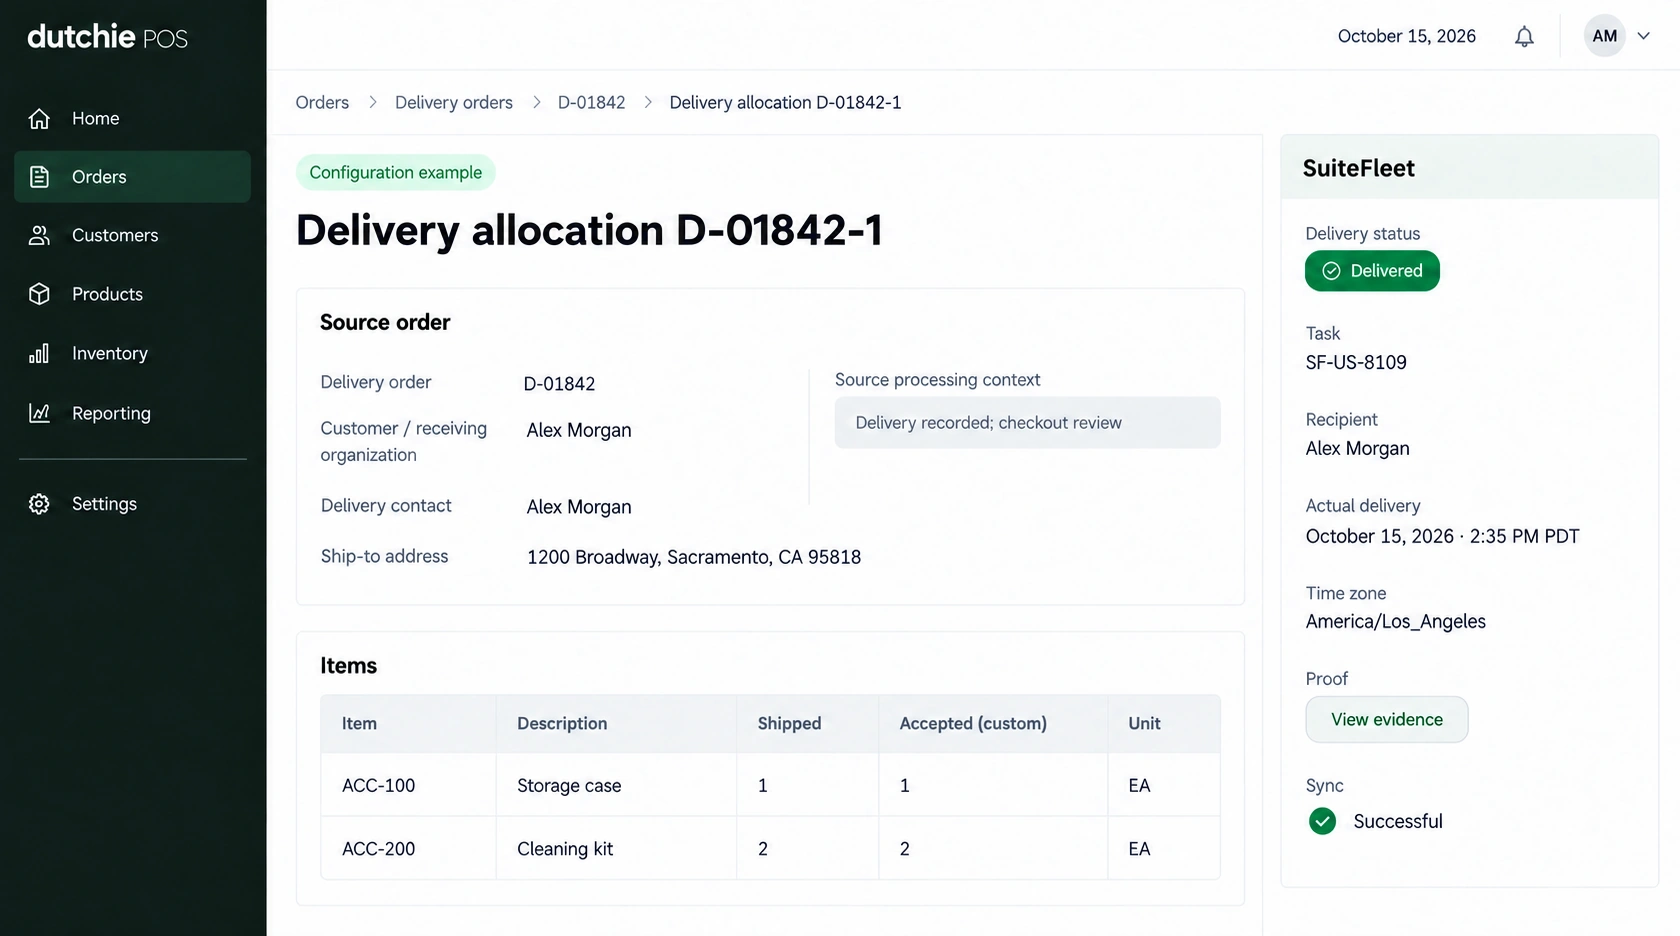Screen dimensions: 1680x936
Task: Open Customers in the sidebar
Action: point(132,235)
